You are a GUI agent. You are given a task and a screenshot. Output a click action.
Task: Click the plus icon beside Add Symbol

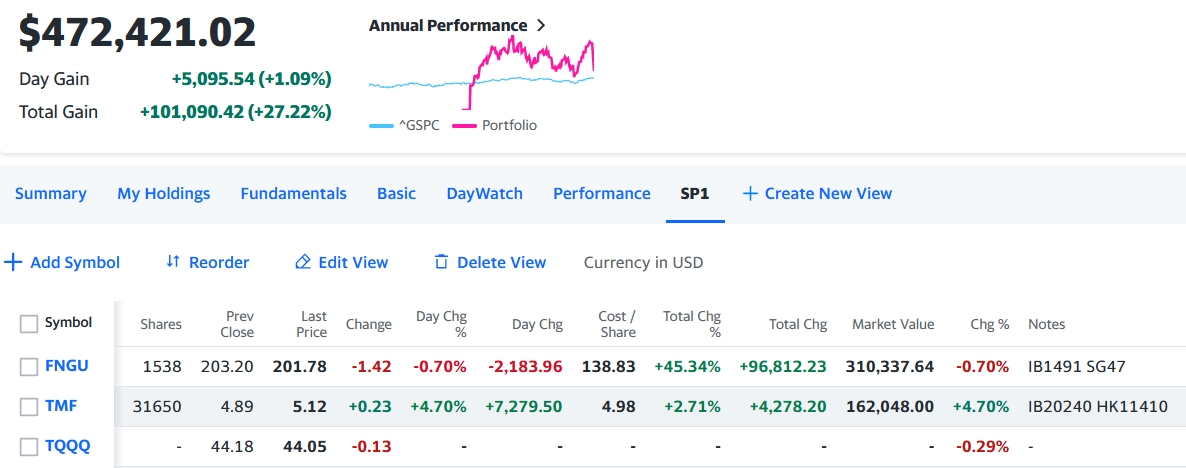13,263
